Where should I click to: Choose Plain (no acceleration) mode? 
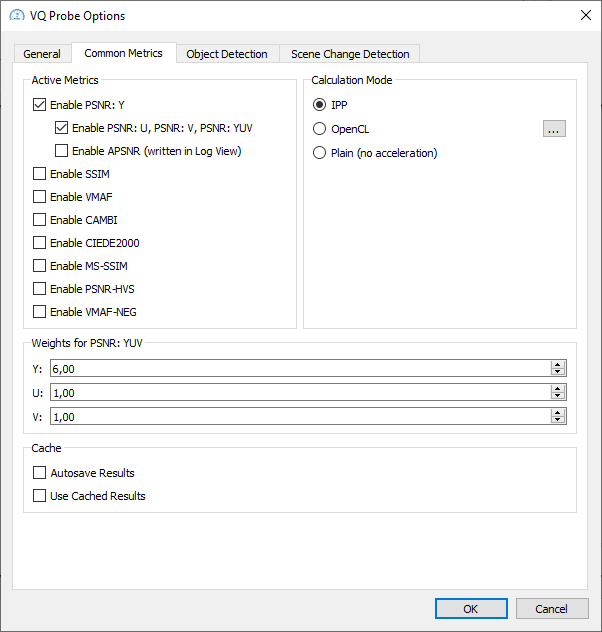[319, 153]
